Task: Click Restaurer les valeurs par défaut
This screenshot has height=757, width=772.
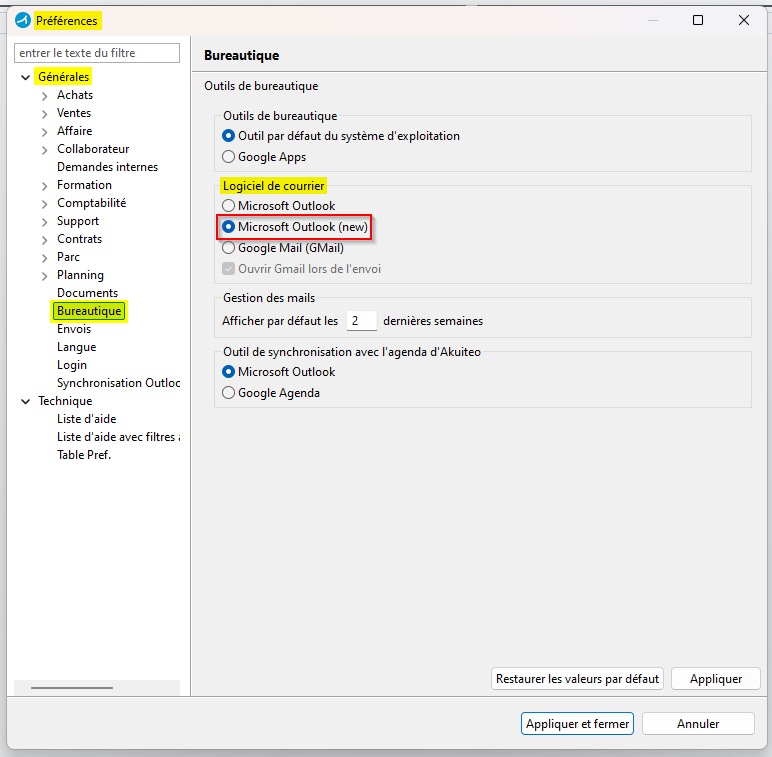Action: (x=577, y=679)
